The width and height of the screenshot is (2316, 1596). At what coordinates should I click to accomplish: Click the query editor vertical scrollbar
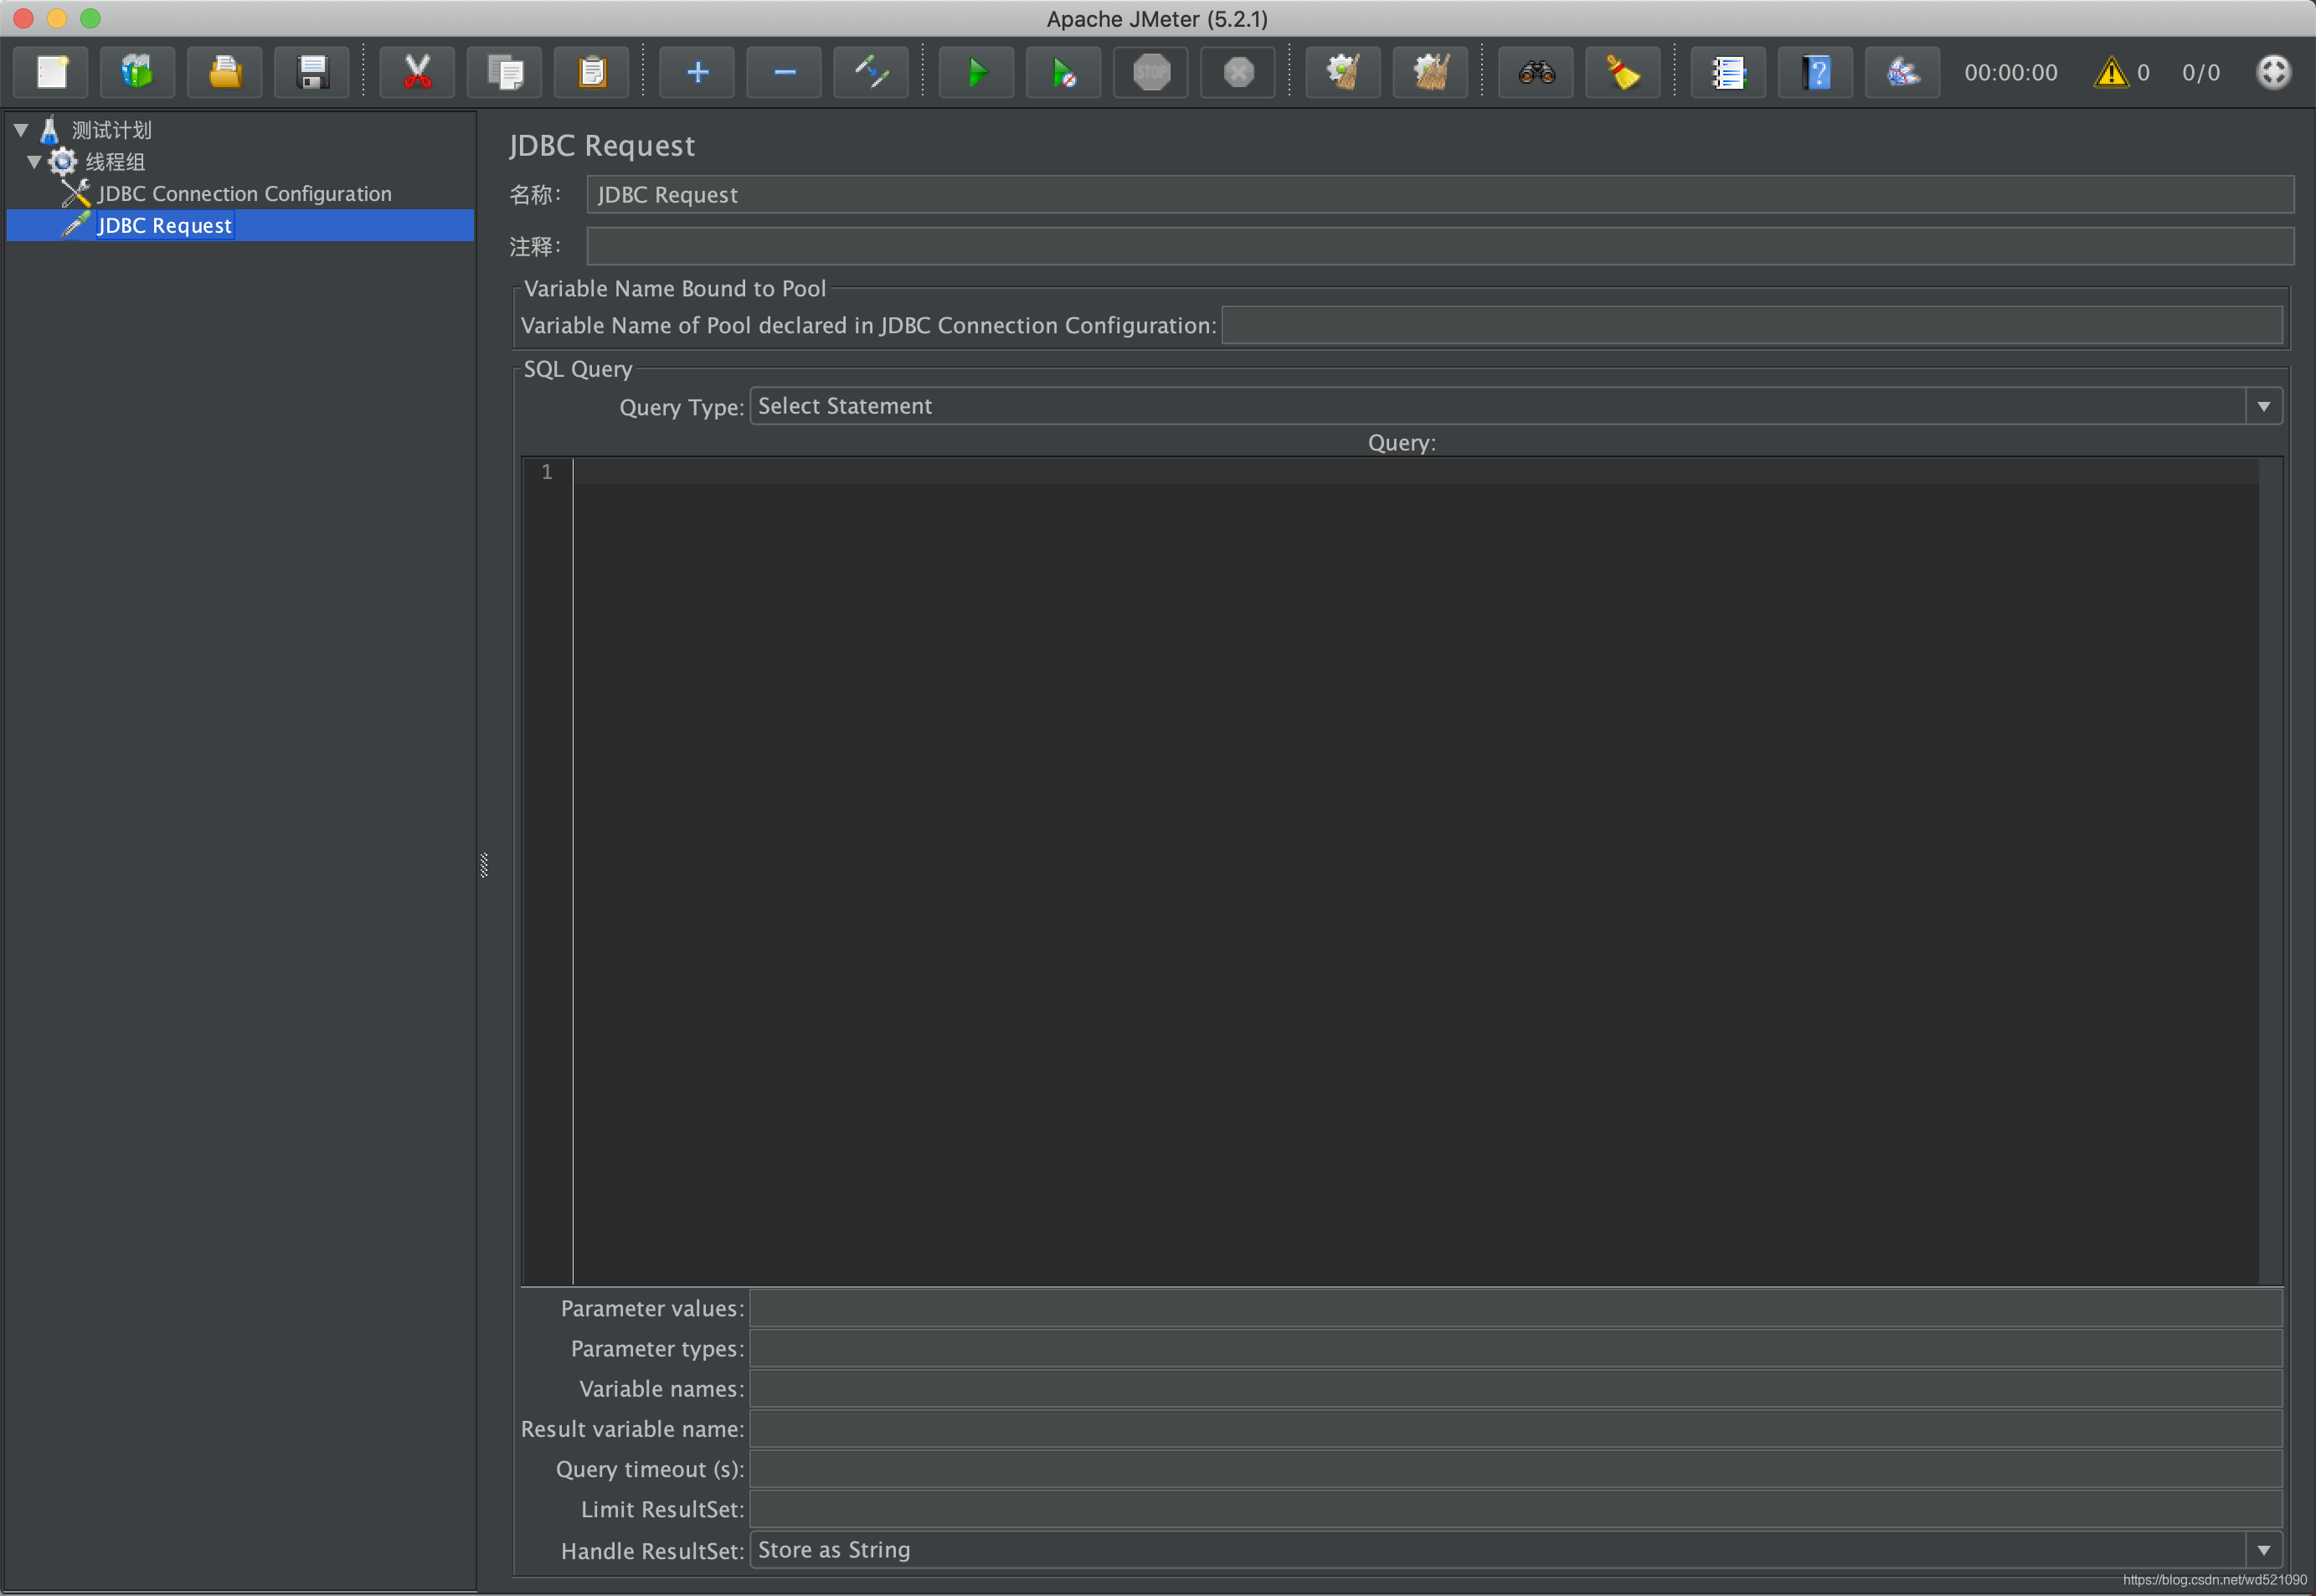2270,870
